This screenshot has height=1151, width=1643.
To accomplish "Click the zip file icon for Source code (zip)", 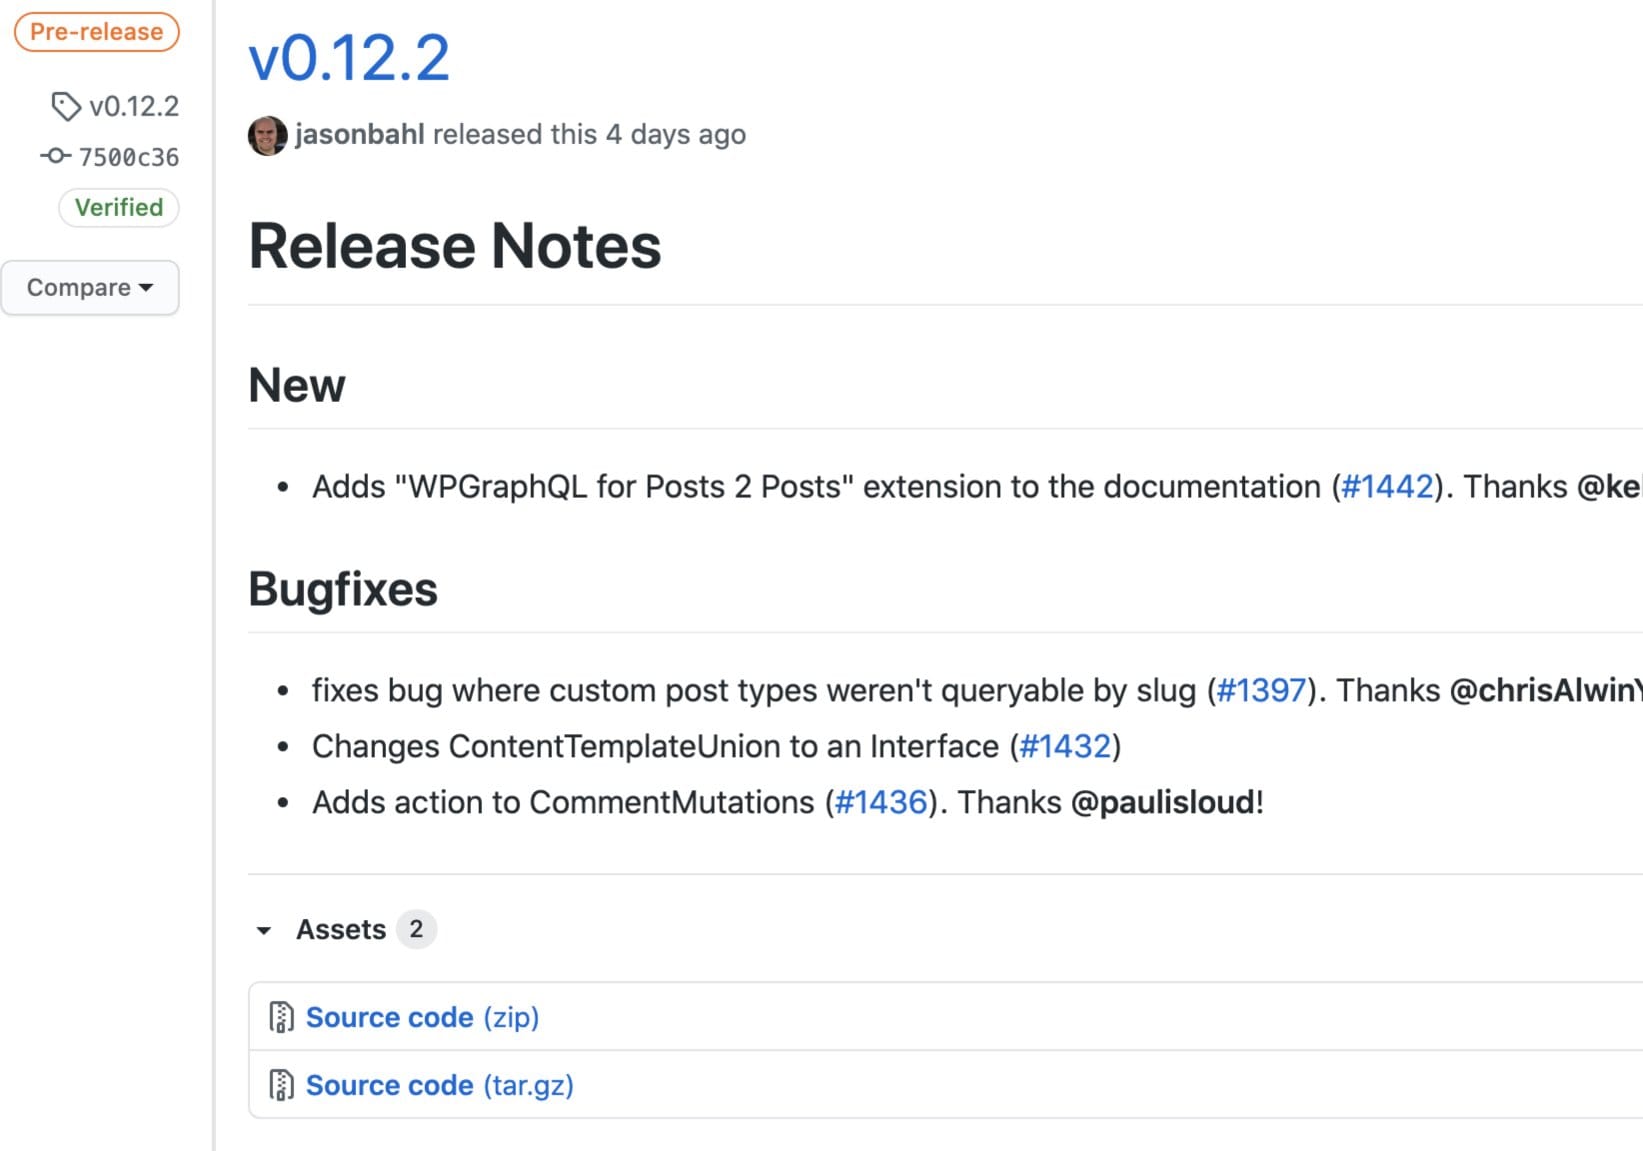I will (x=283, y=1016).
